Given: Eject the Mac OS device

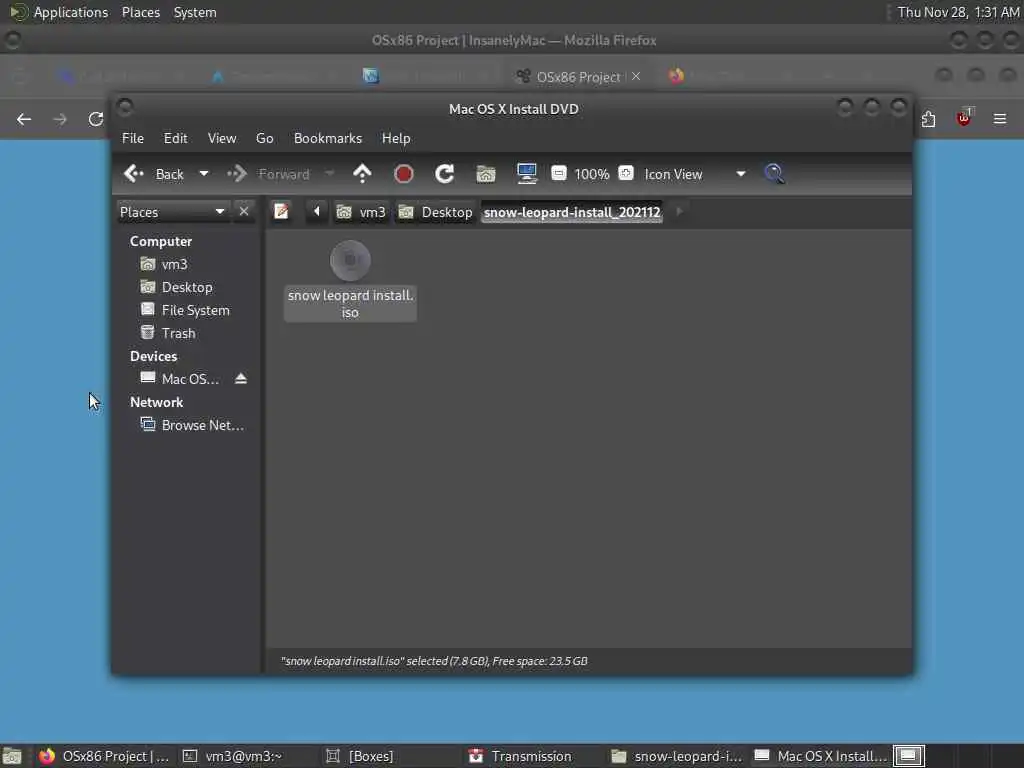Looking at the screenshot, I should pos(241,379).
